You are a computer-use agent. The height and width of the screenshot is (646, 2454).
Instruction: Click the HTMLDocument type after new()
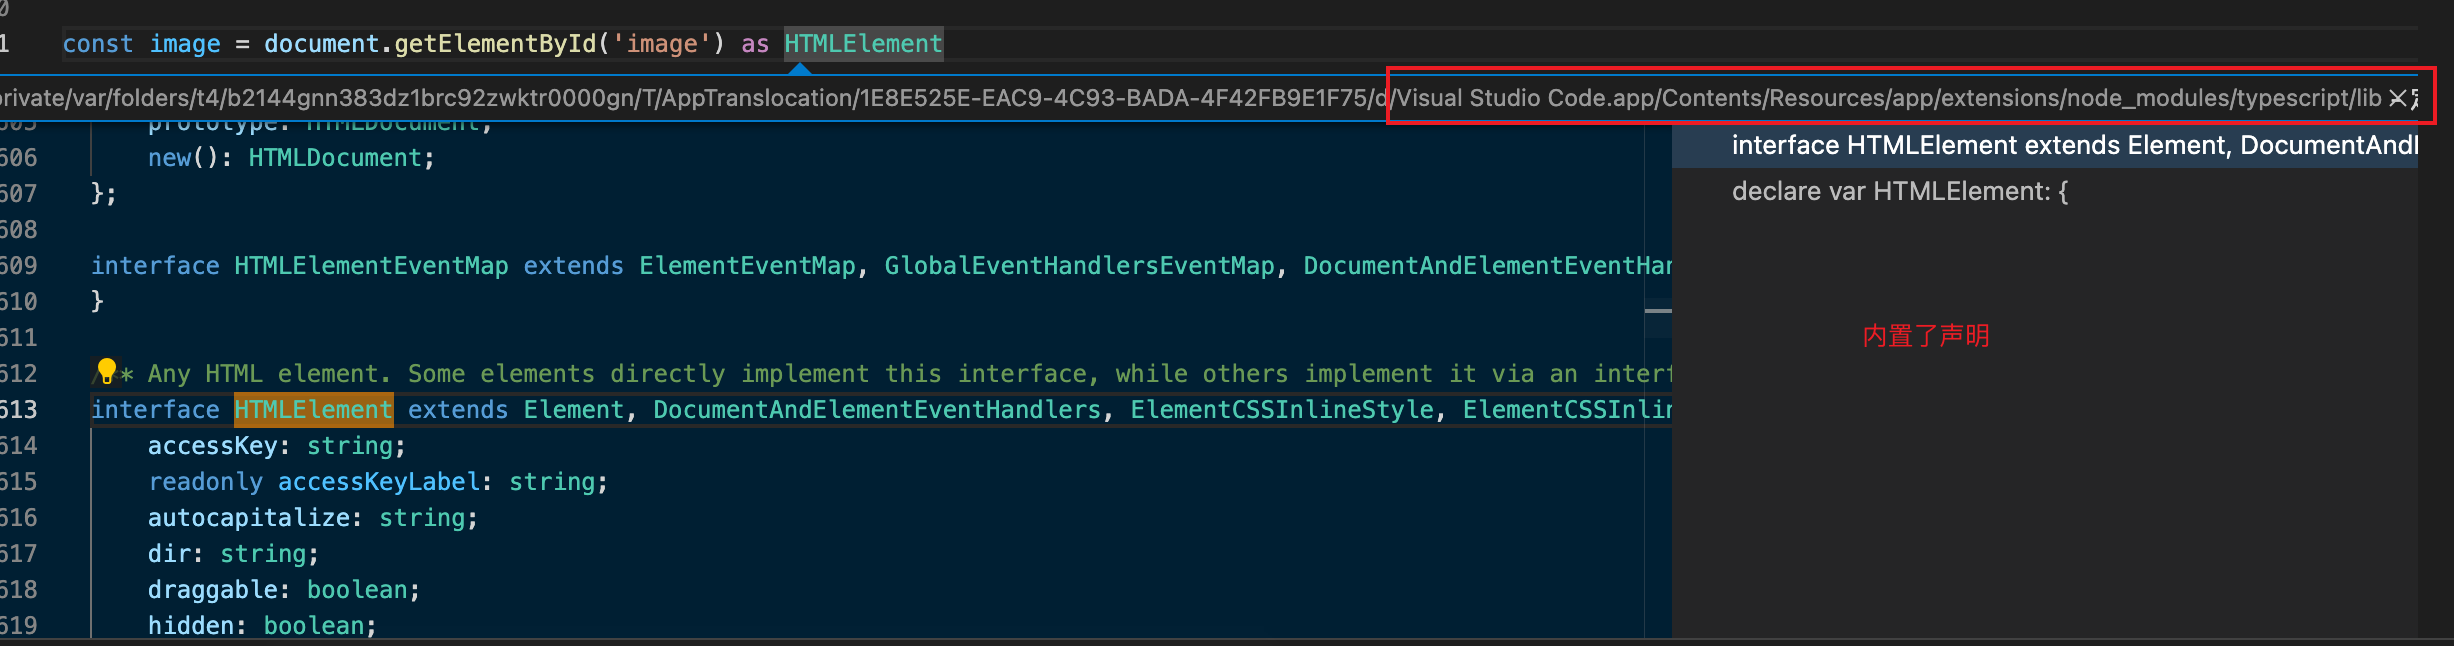click(335, 157)
